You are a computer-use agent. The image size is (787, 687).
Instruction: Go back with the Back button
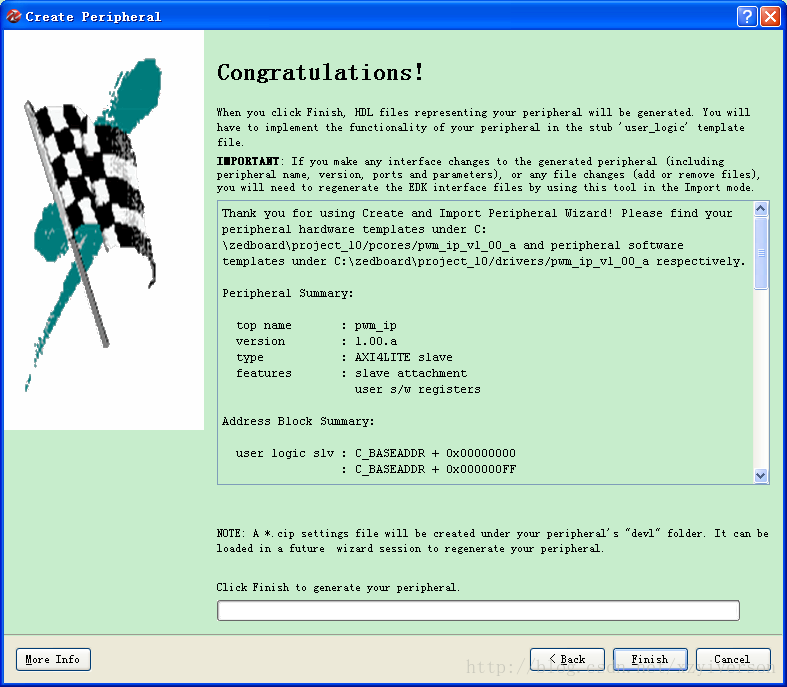(567, 659)
